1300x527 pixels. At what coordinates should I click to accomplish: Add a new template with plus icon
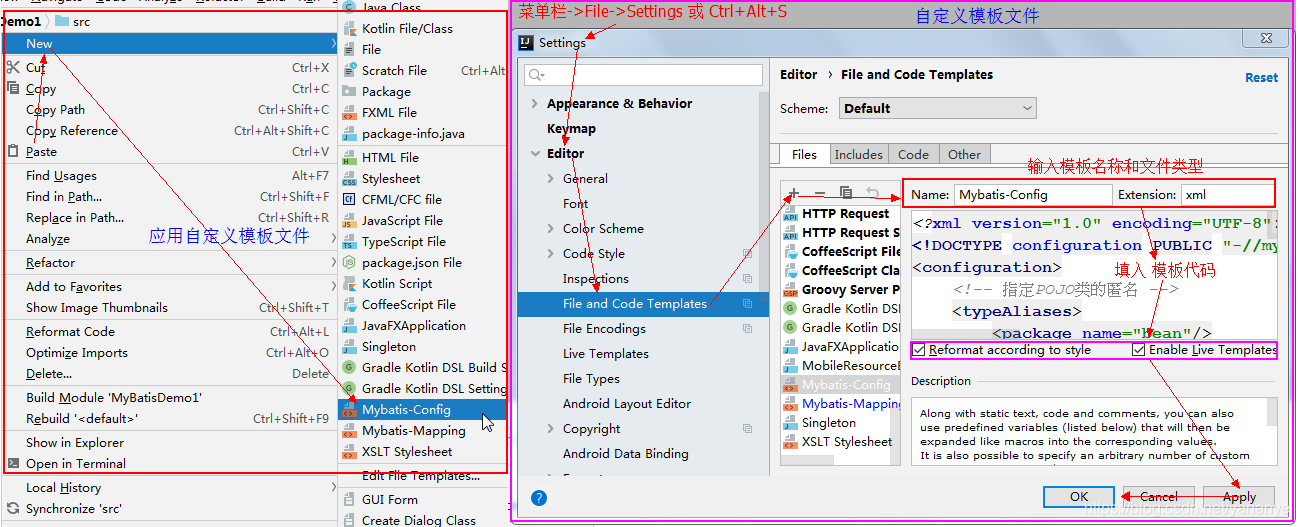coord(794,192)
